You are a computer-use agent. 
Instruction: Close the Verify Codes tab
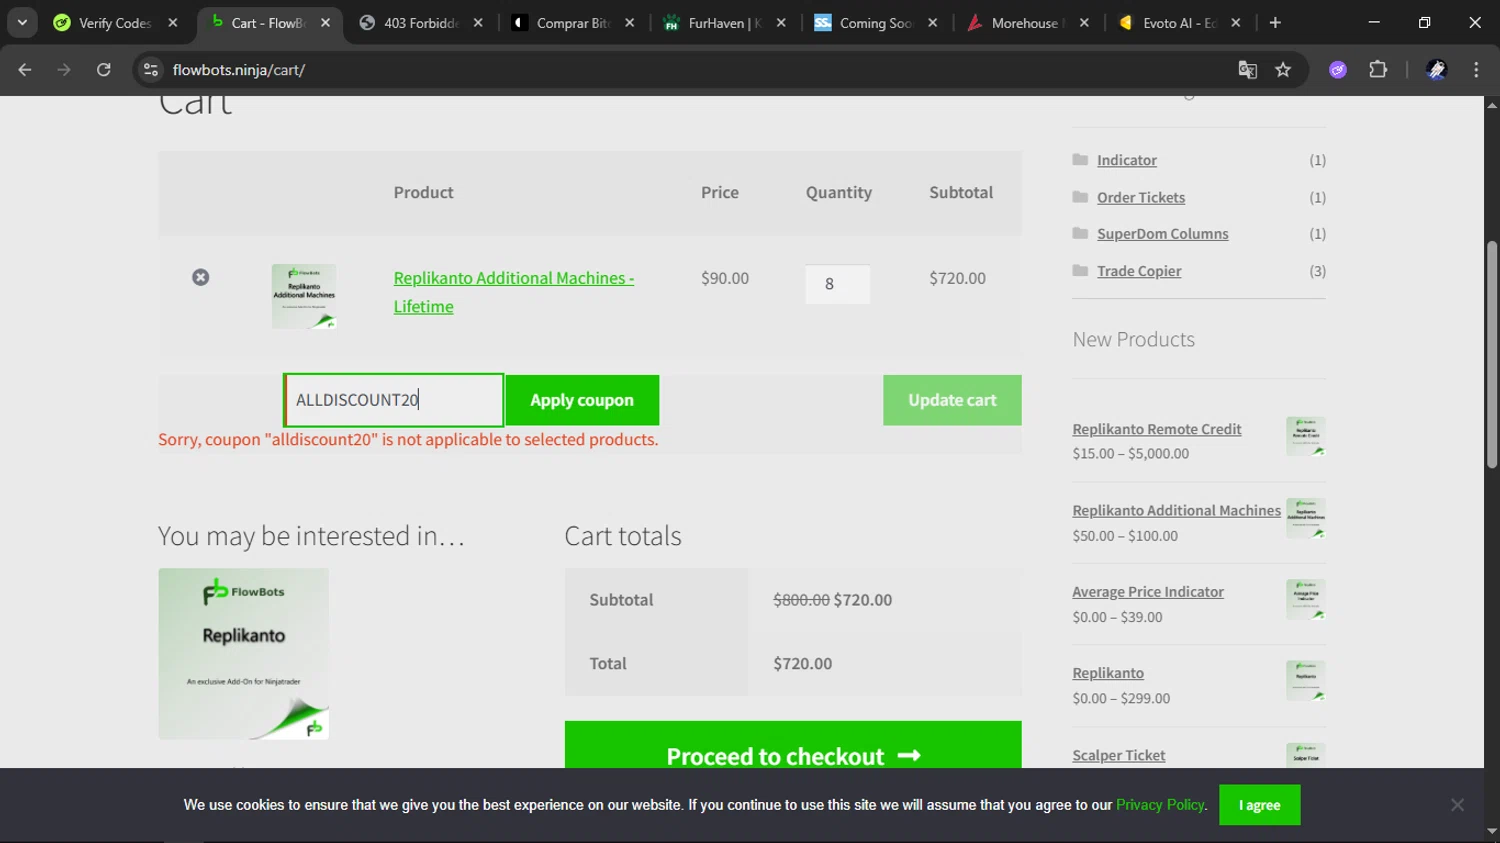(x=173, y=23)
